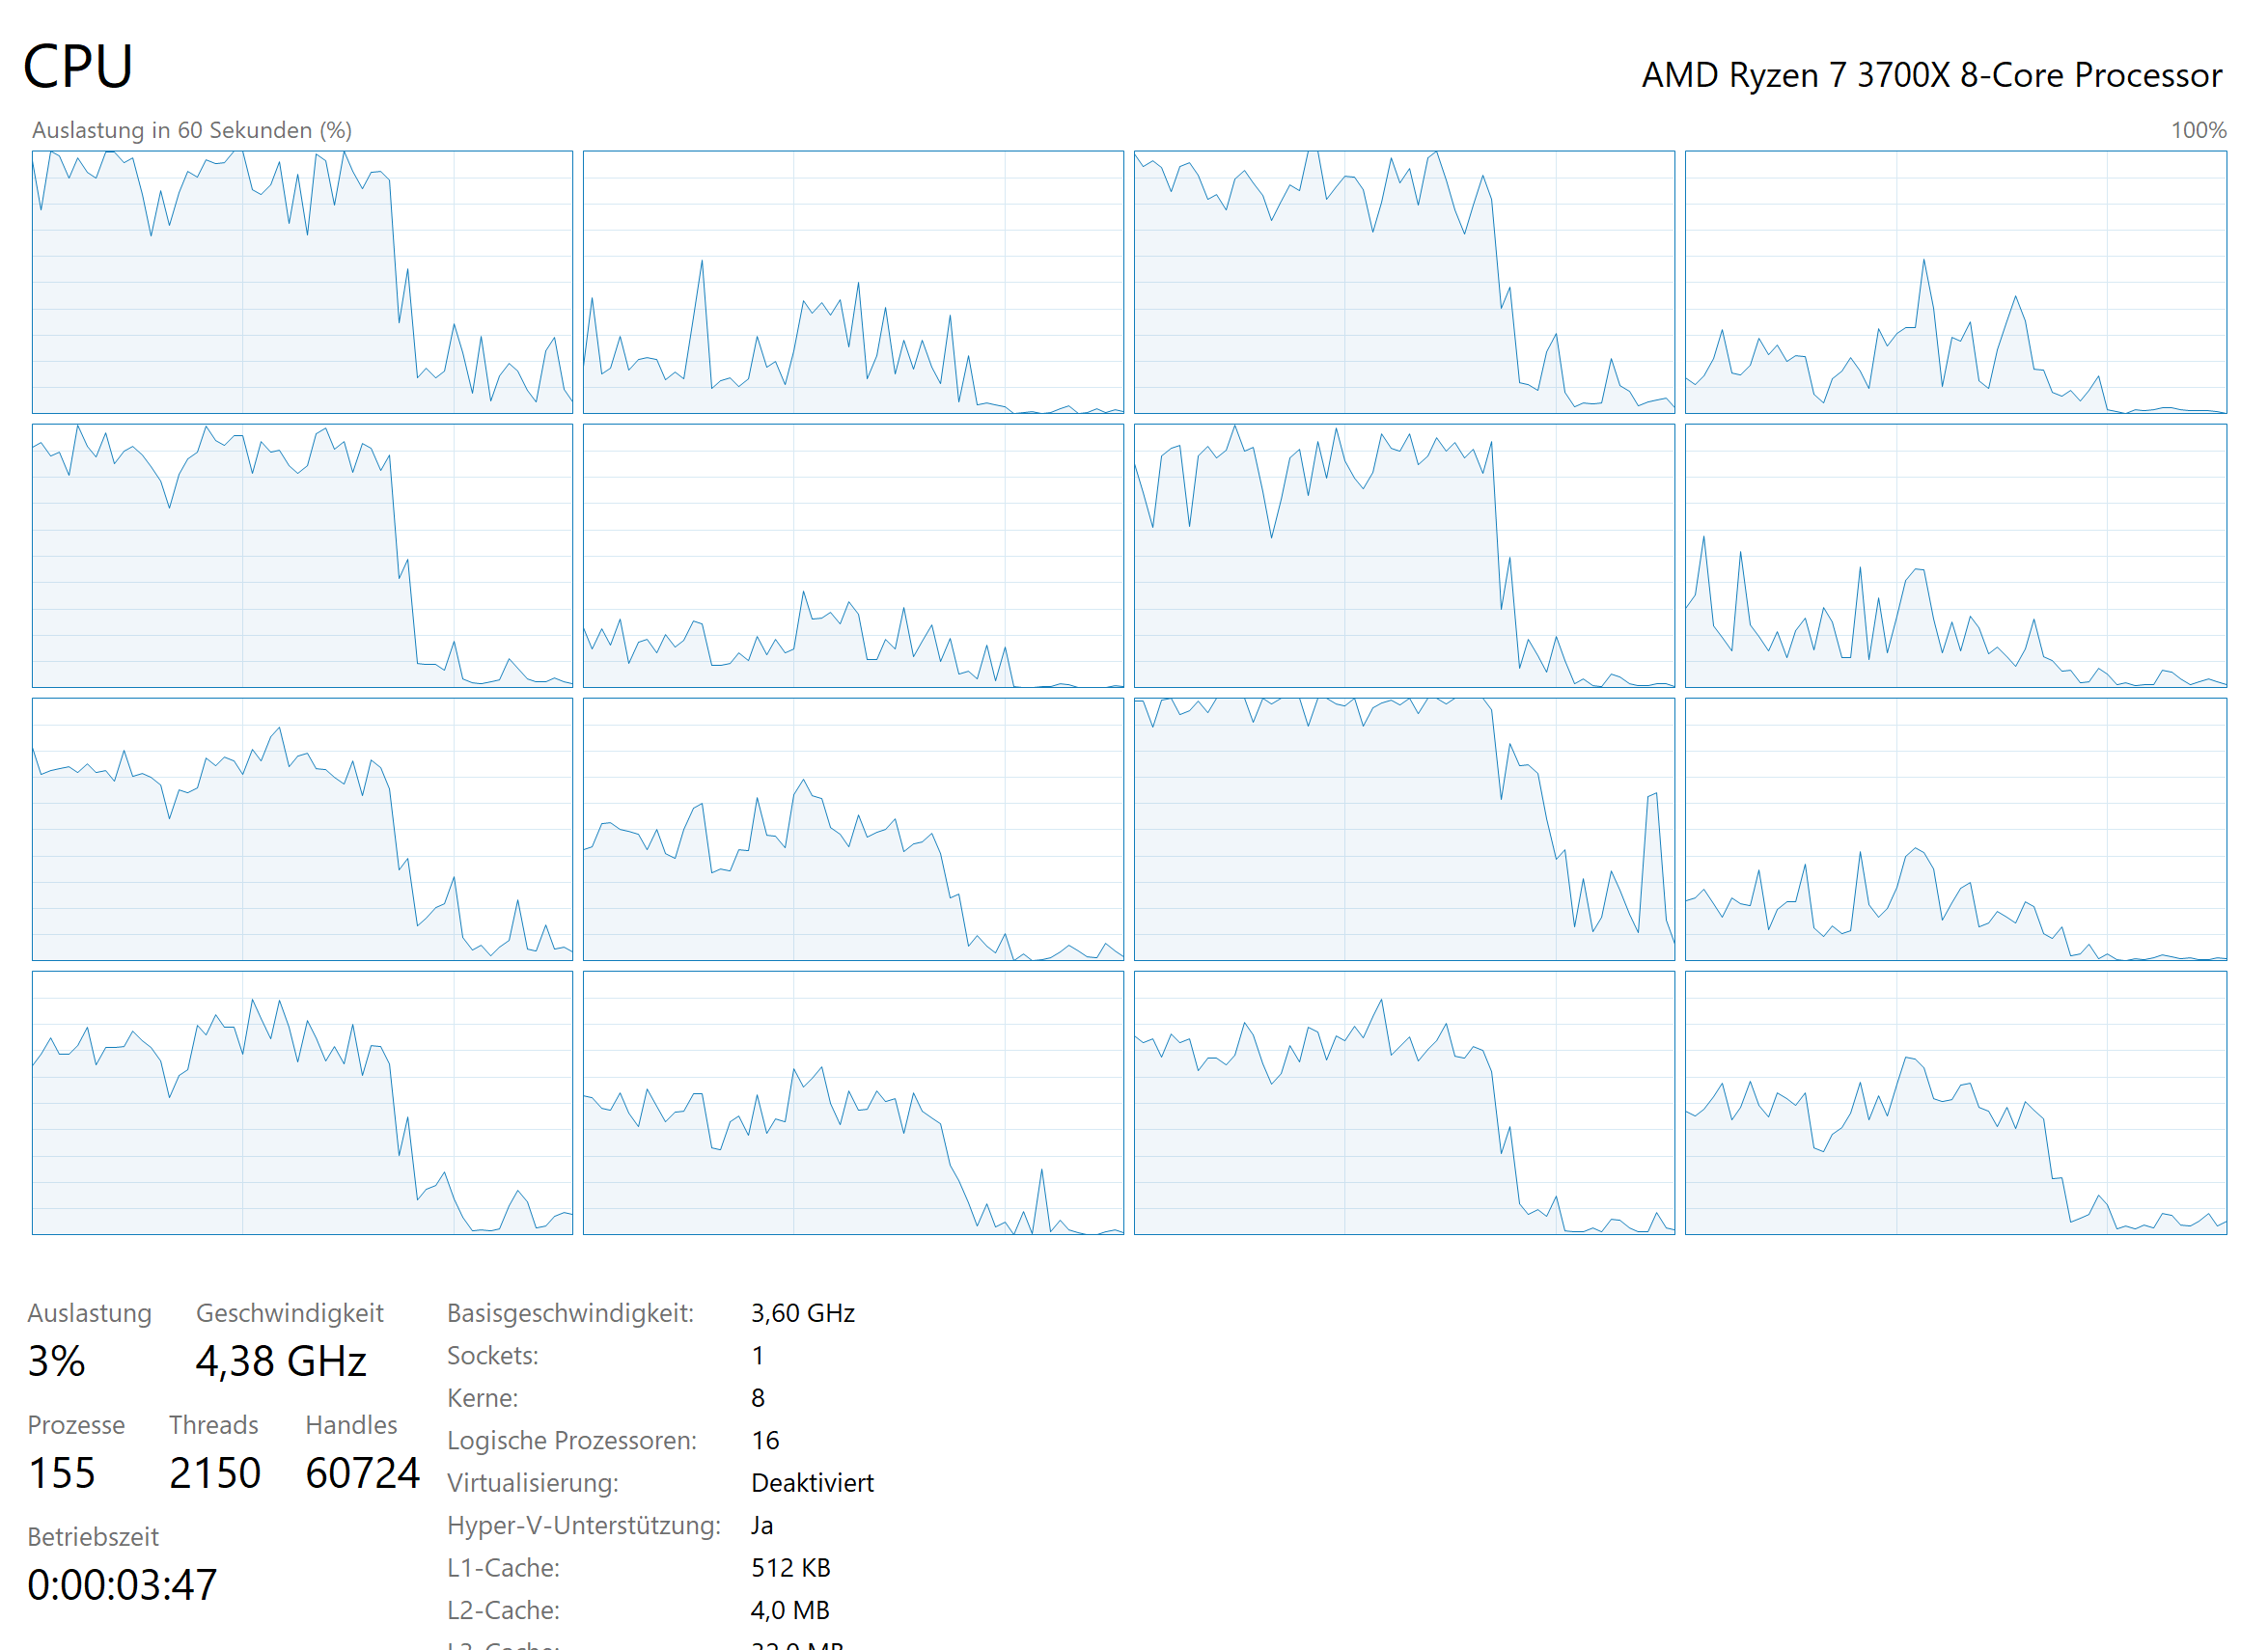The image size is (2268, 1650).
Task: Click the CPU heading title
Action: click(78, 67)
